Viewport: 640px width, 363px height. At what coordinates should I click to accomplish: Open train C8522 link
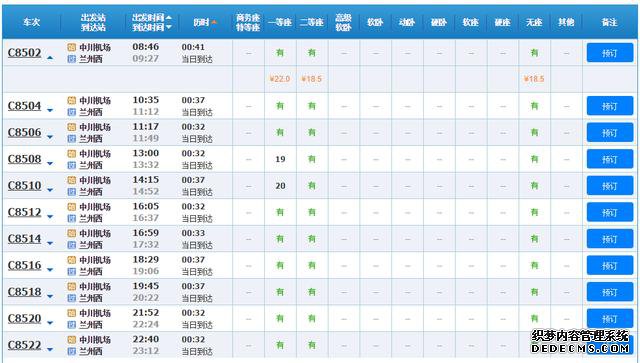point(24,345)
